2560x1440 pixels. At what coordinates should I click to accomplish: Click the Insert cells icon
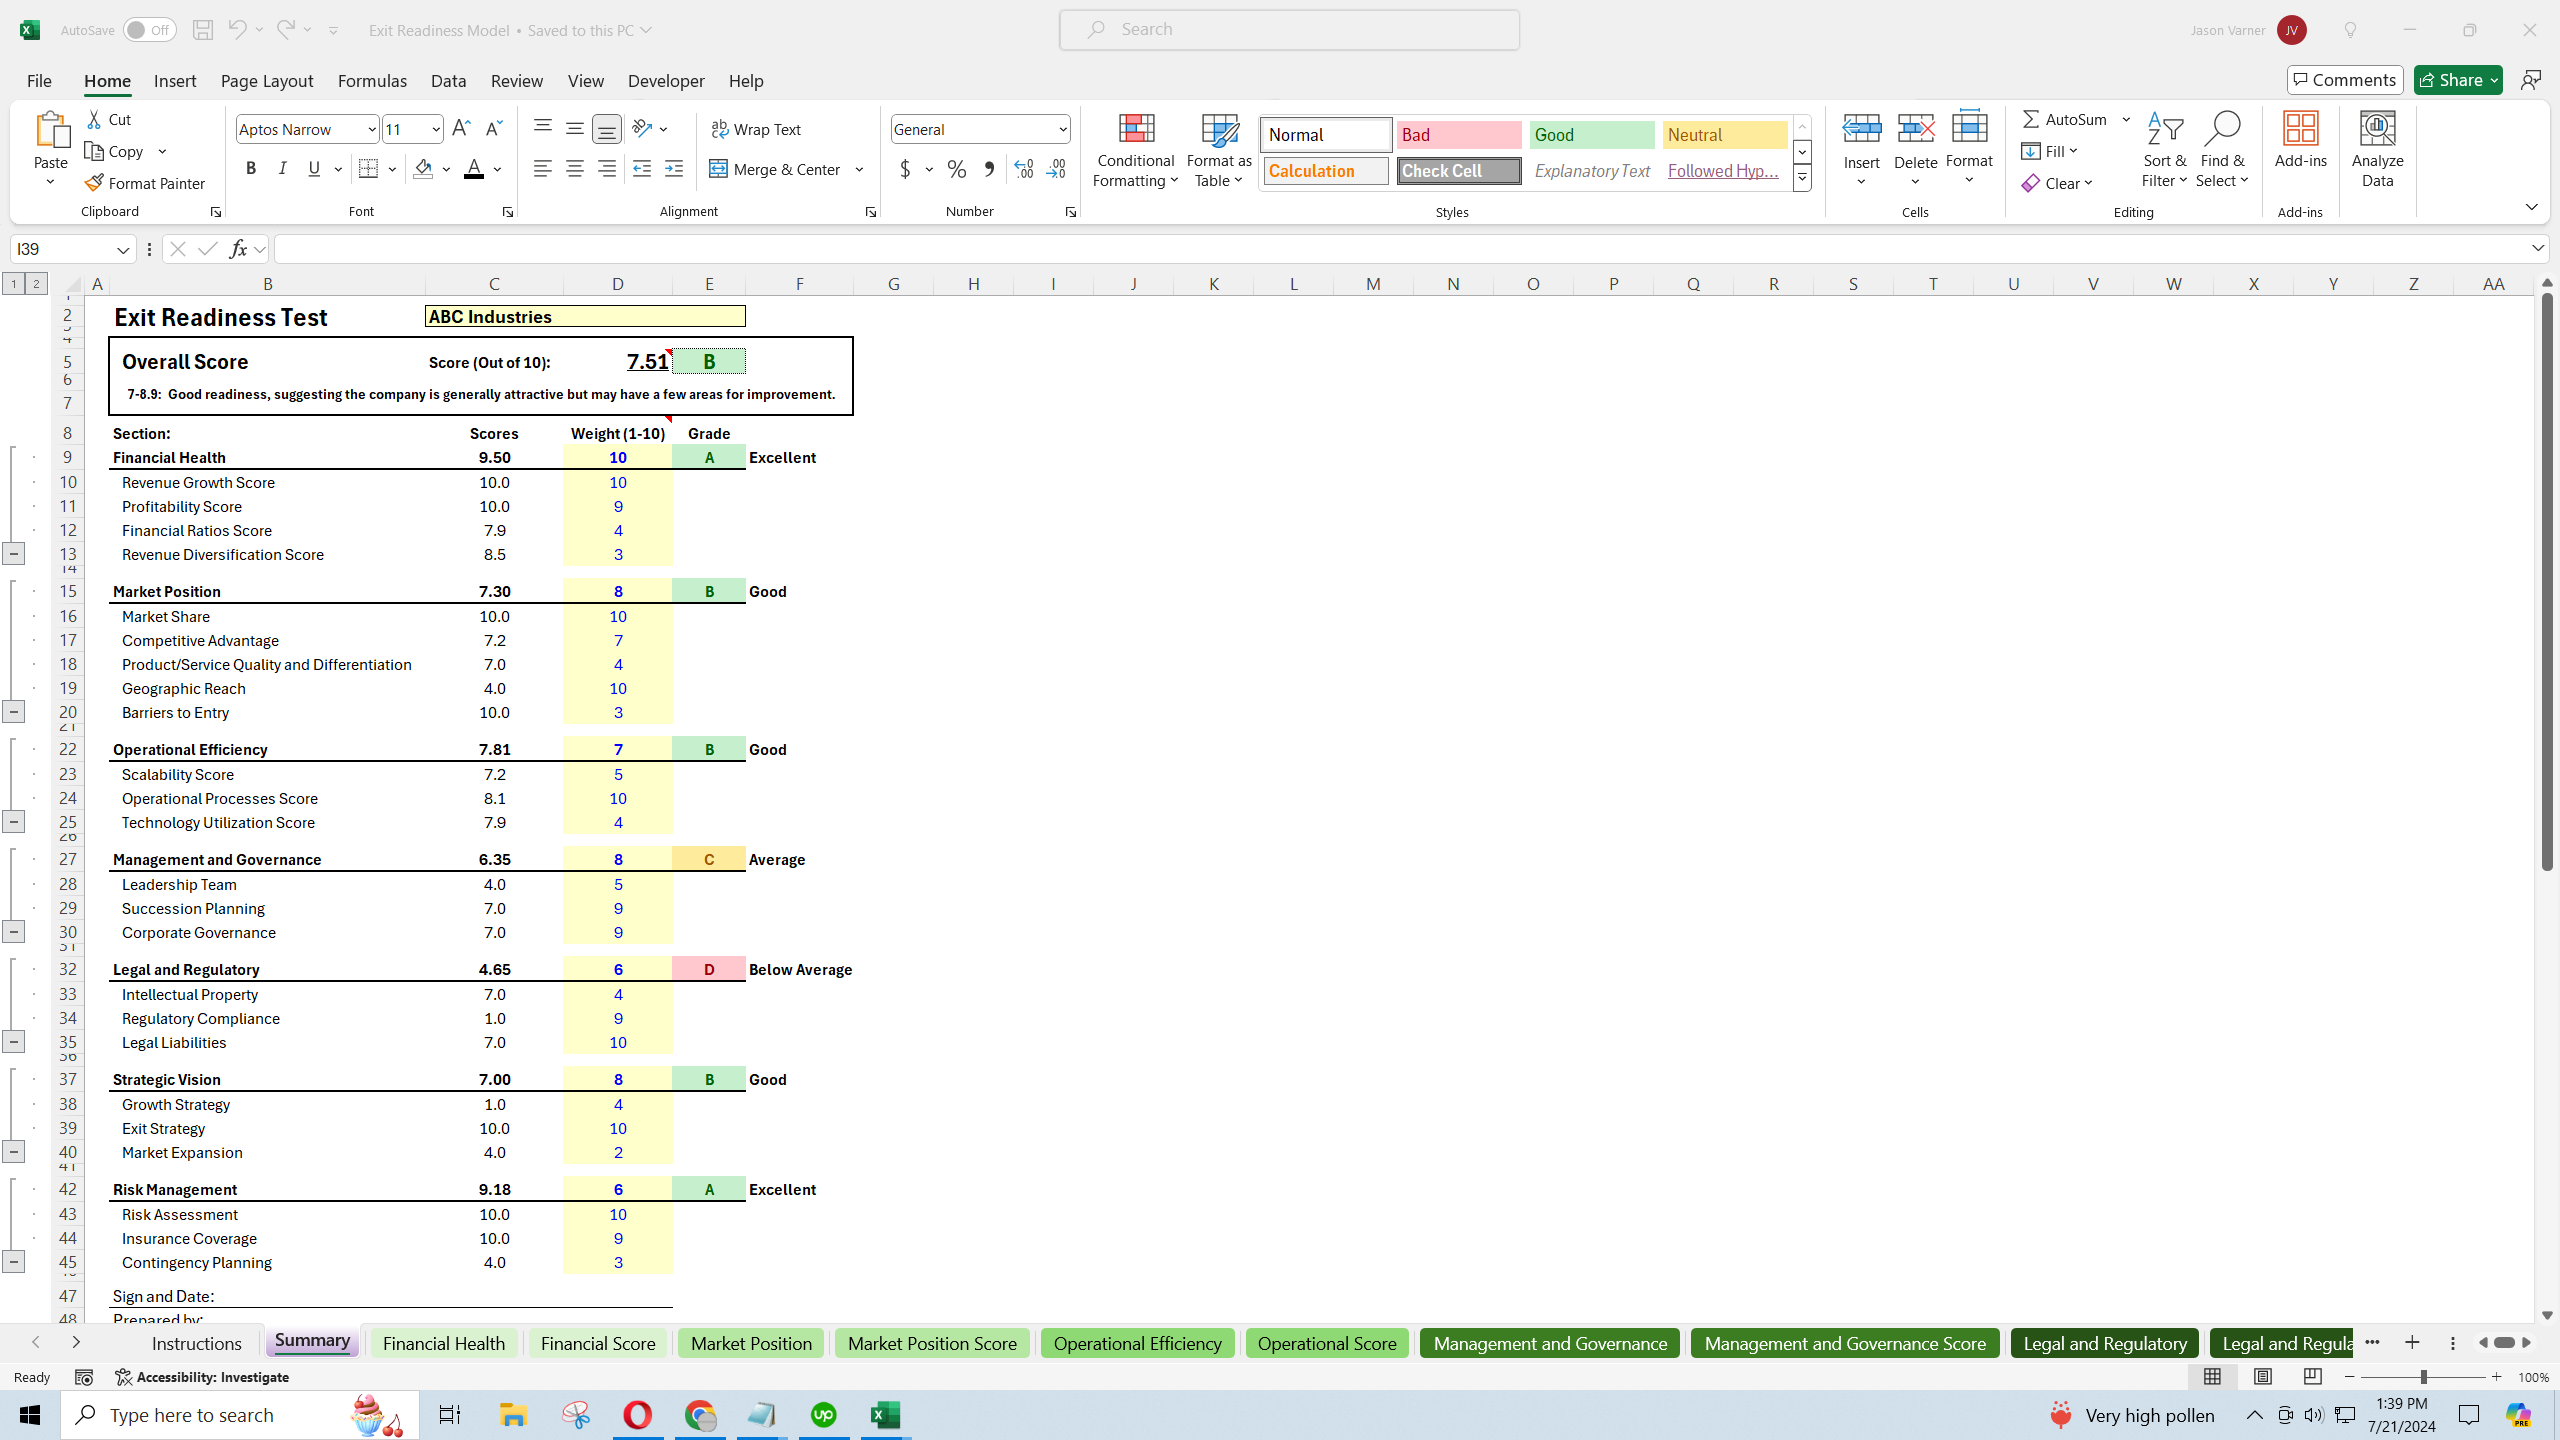1861,129
